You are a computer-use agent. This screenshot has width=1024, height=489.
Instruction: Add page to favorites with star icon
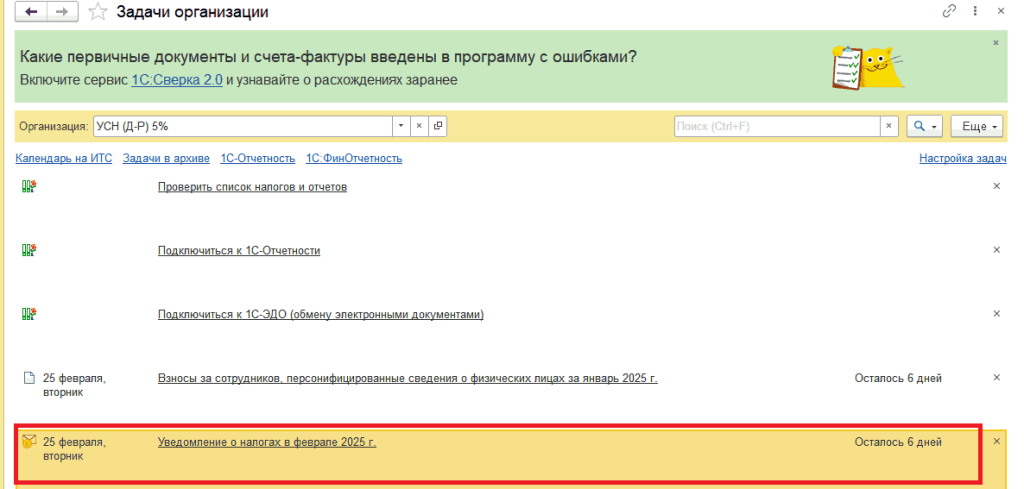tap(97, 12)
